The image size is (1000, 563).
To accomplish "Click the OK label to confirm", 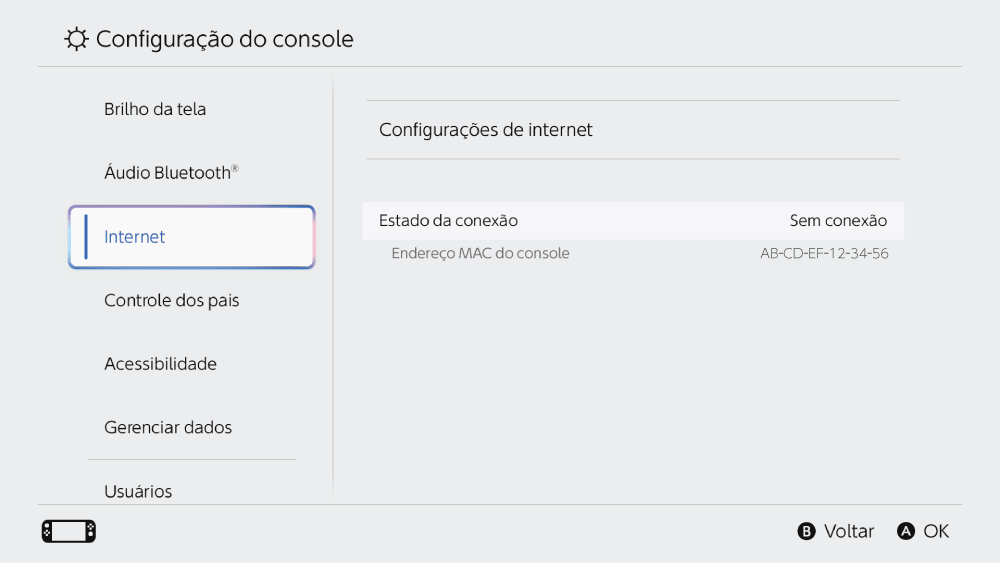I will tap(936, 531).
